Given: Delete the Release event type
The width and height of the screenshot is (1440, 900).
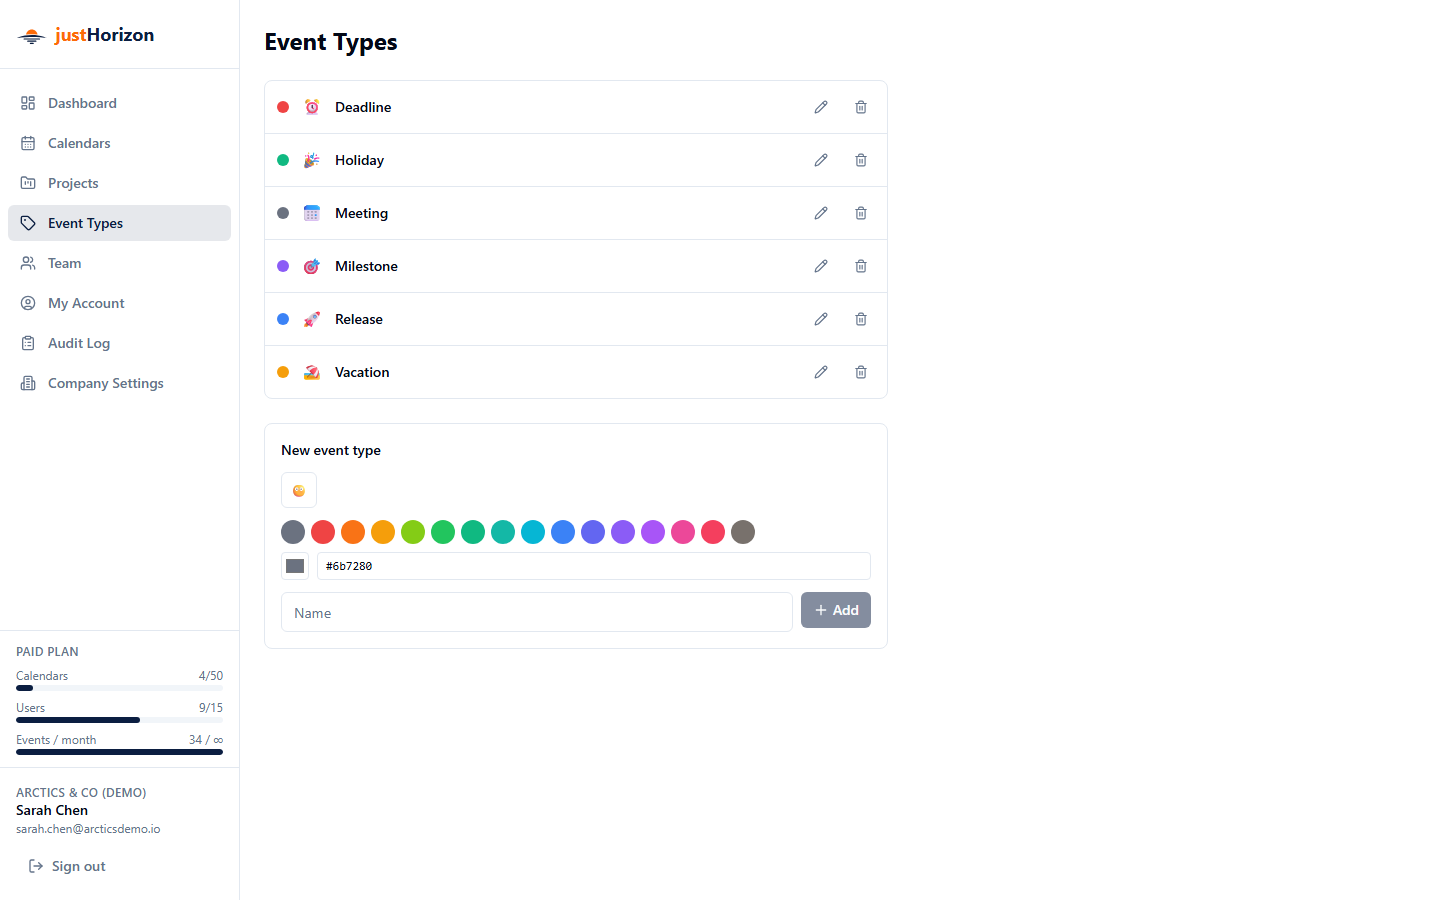Looking at the screenshot, I should click(861, 319).
